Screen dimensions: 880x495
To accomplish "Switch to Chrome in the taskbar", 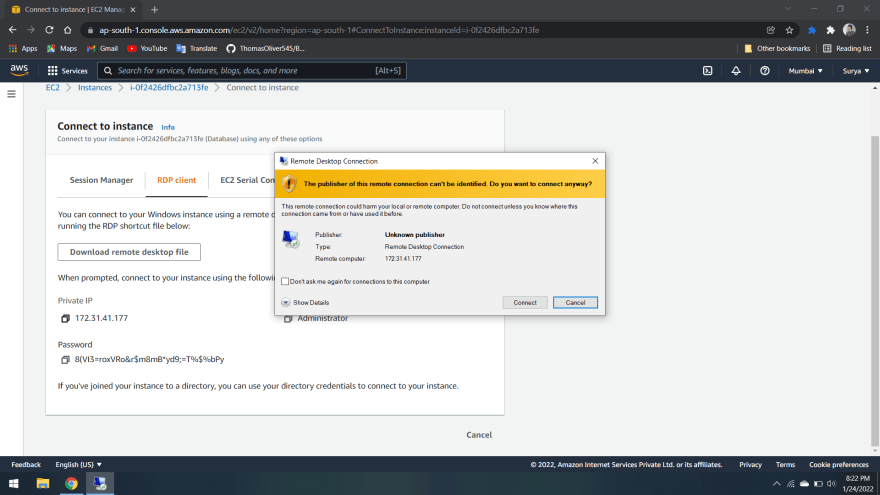I will tap(71, 483).
